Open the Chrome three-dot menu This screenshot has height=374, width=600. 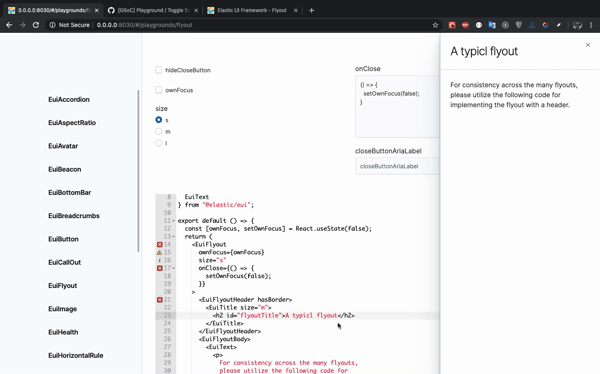[x=591, y=25]
